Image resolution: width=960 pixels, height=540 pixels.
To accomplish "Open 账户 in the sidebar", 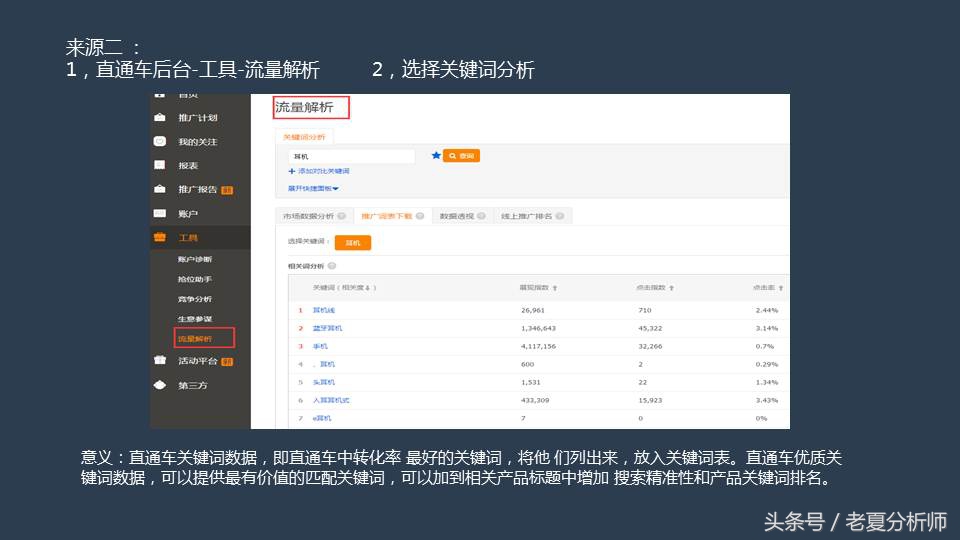I will tap(188, 214).
